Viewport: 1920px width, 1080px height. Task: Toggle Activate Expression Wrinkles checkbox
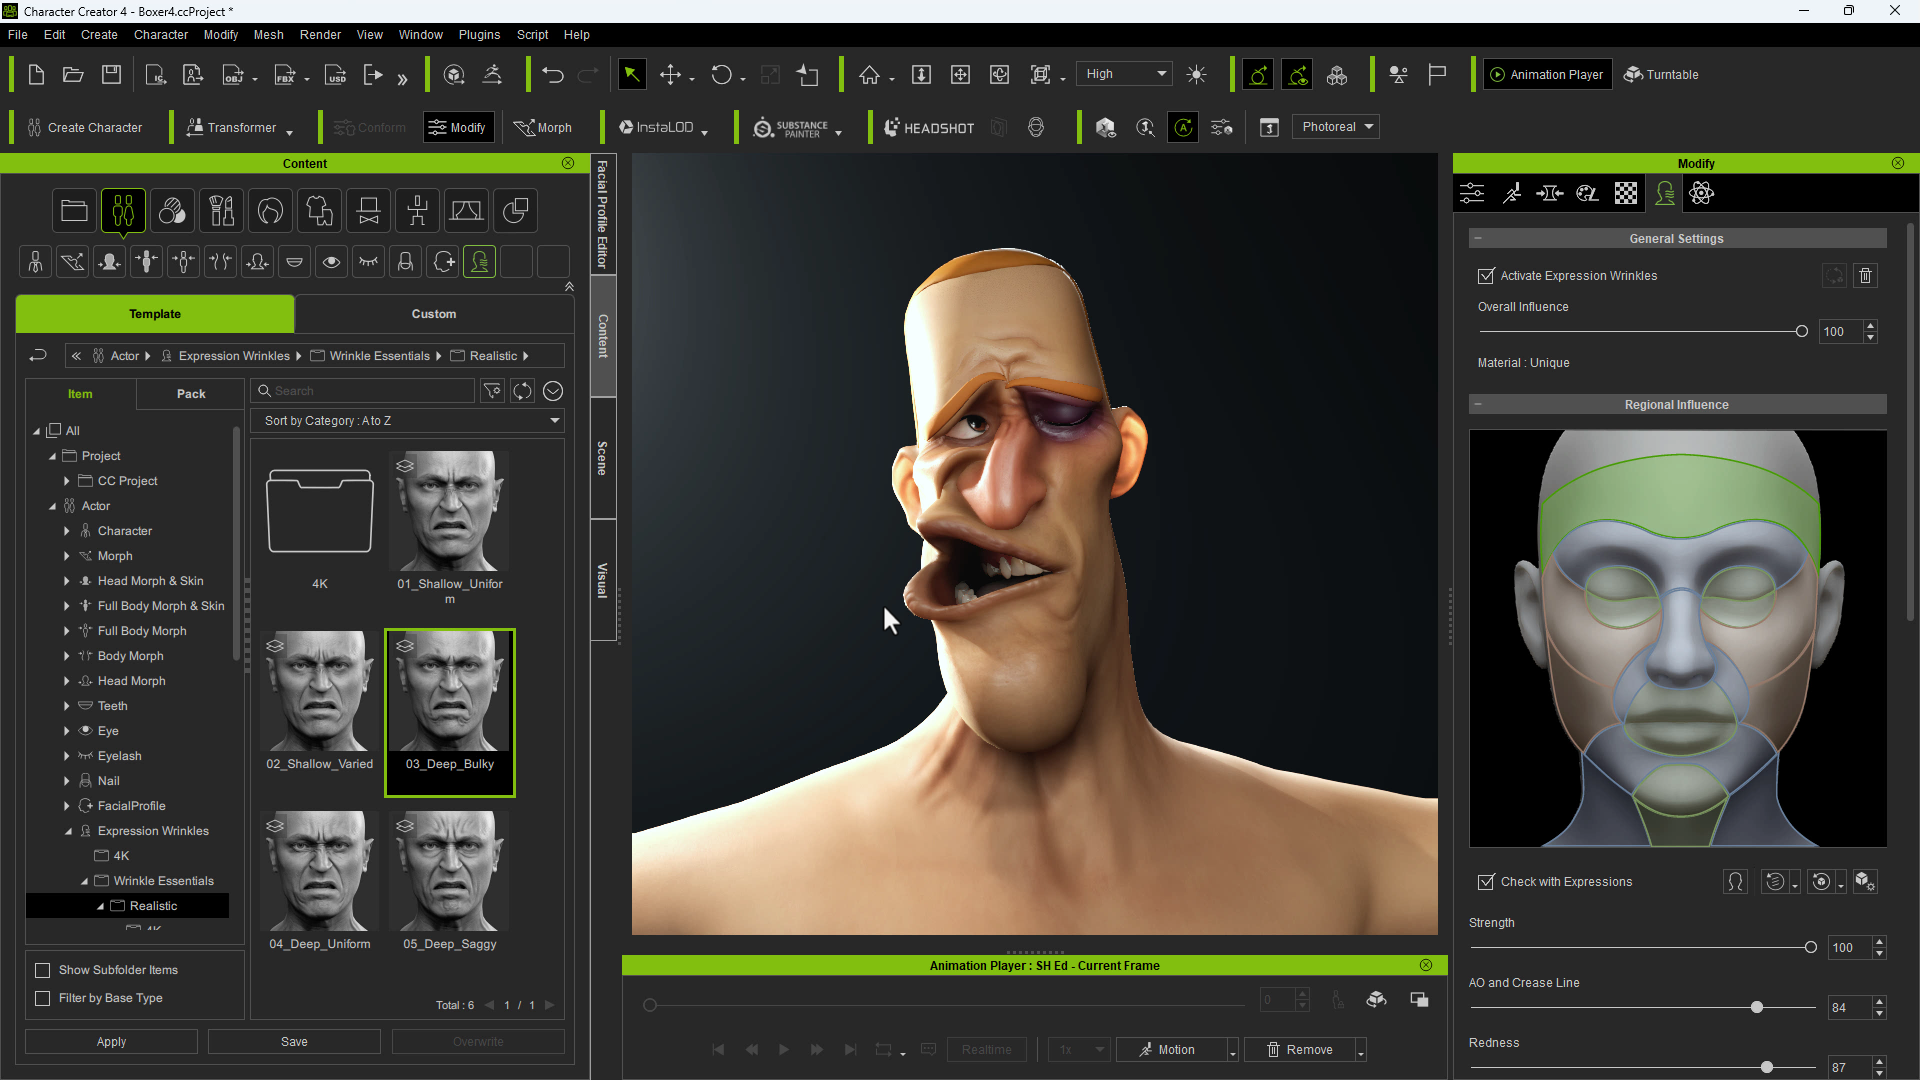coord(1486,276)
